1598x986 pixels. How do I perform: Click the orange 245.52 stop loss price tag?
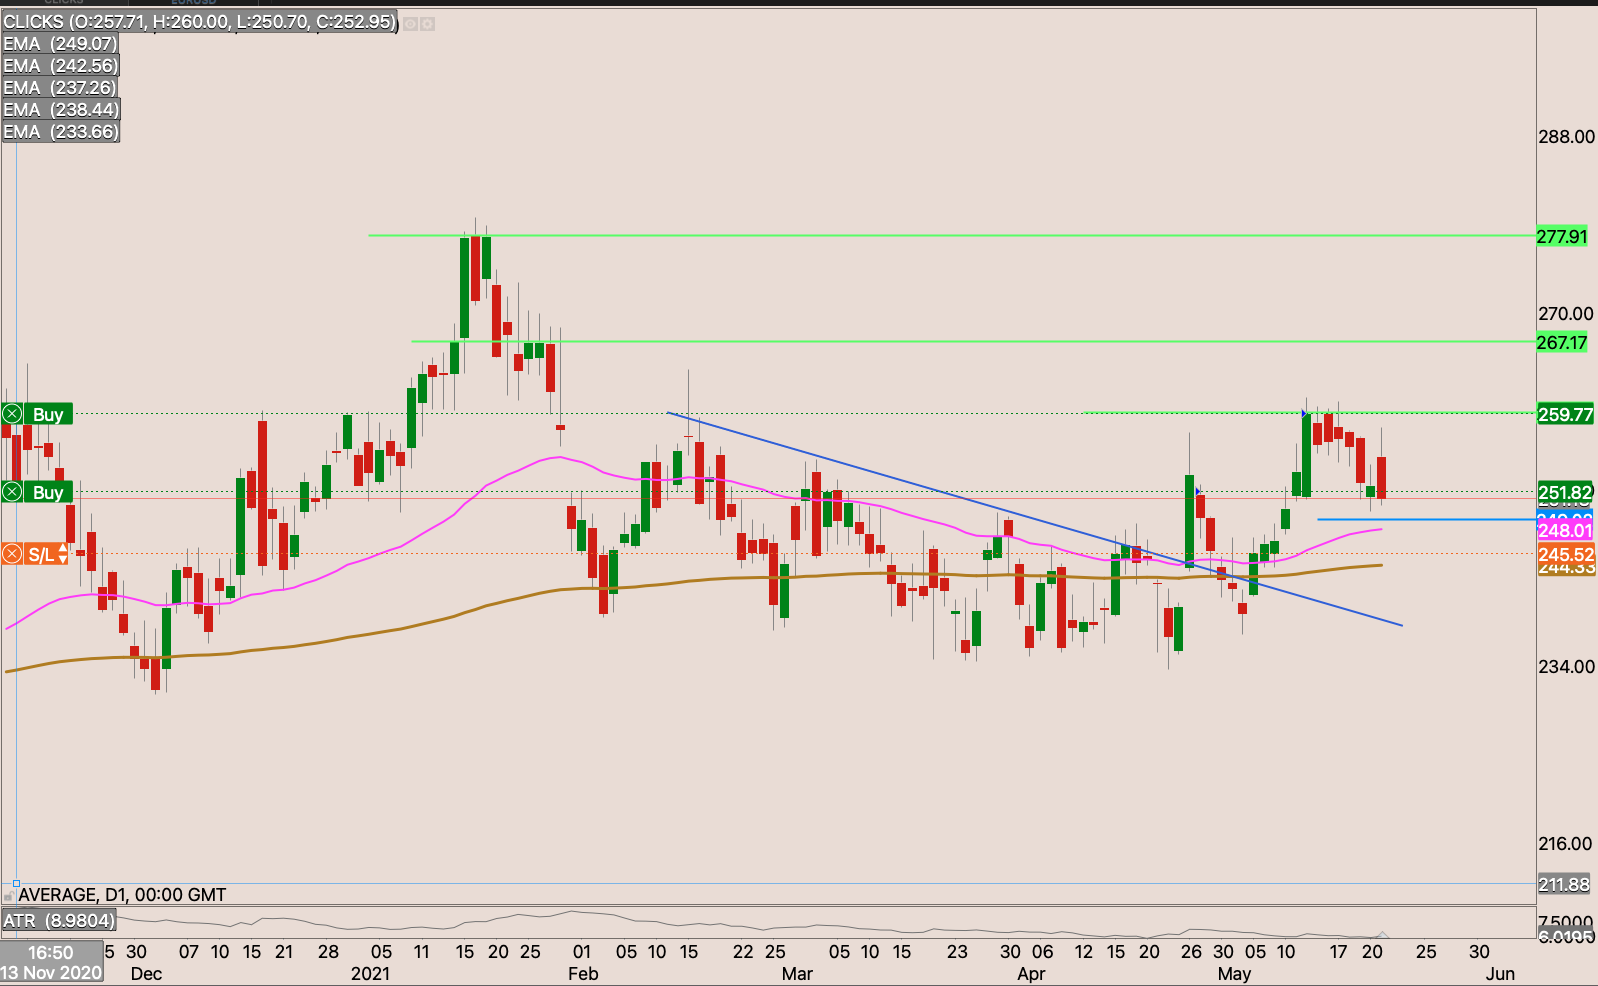(1565, 554)
